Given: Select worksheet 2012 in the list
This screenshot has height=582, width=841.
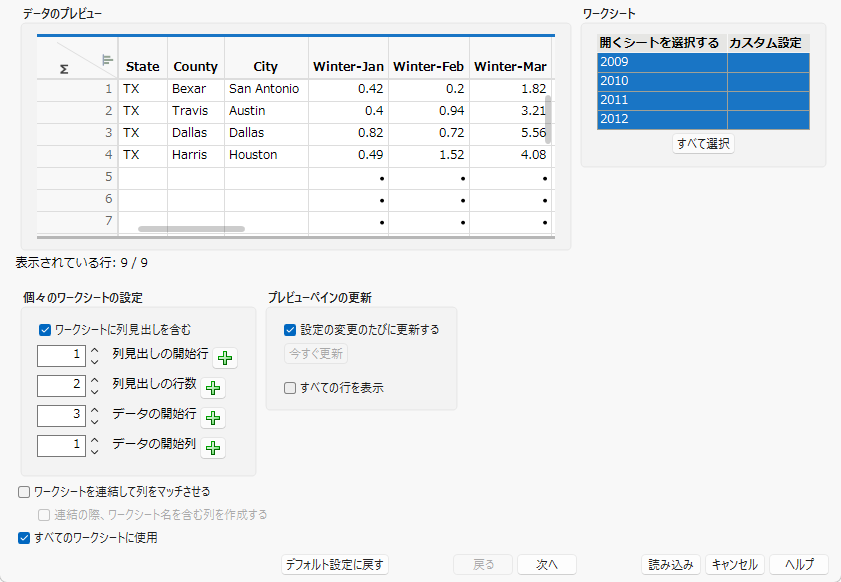Looking at the screenshot, I should [703, 120].
